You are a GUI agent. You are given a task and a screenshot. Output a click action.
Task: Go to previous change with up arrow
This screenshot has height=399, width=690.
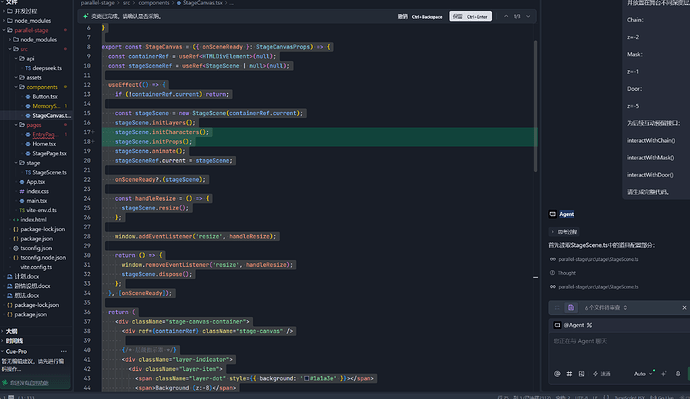pos(506,16)
